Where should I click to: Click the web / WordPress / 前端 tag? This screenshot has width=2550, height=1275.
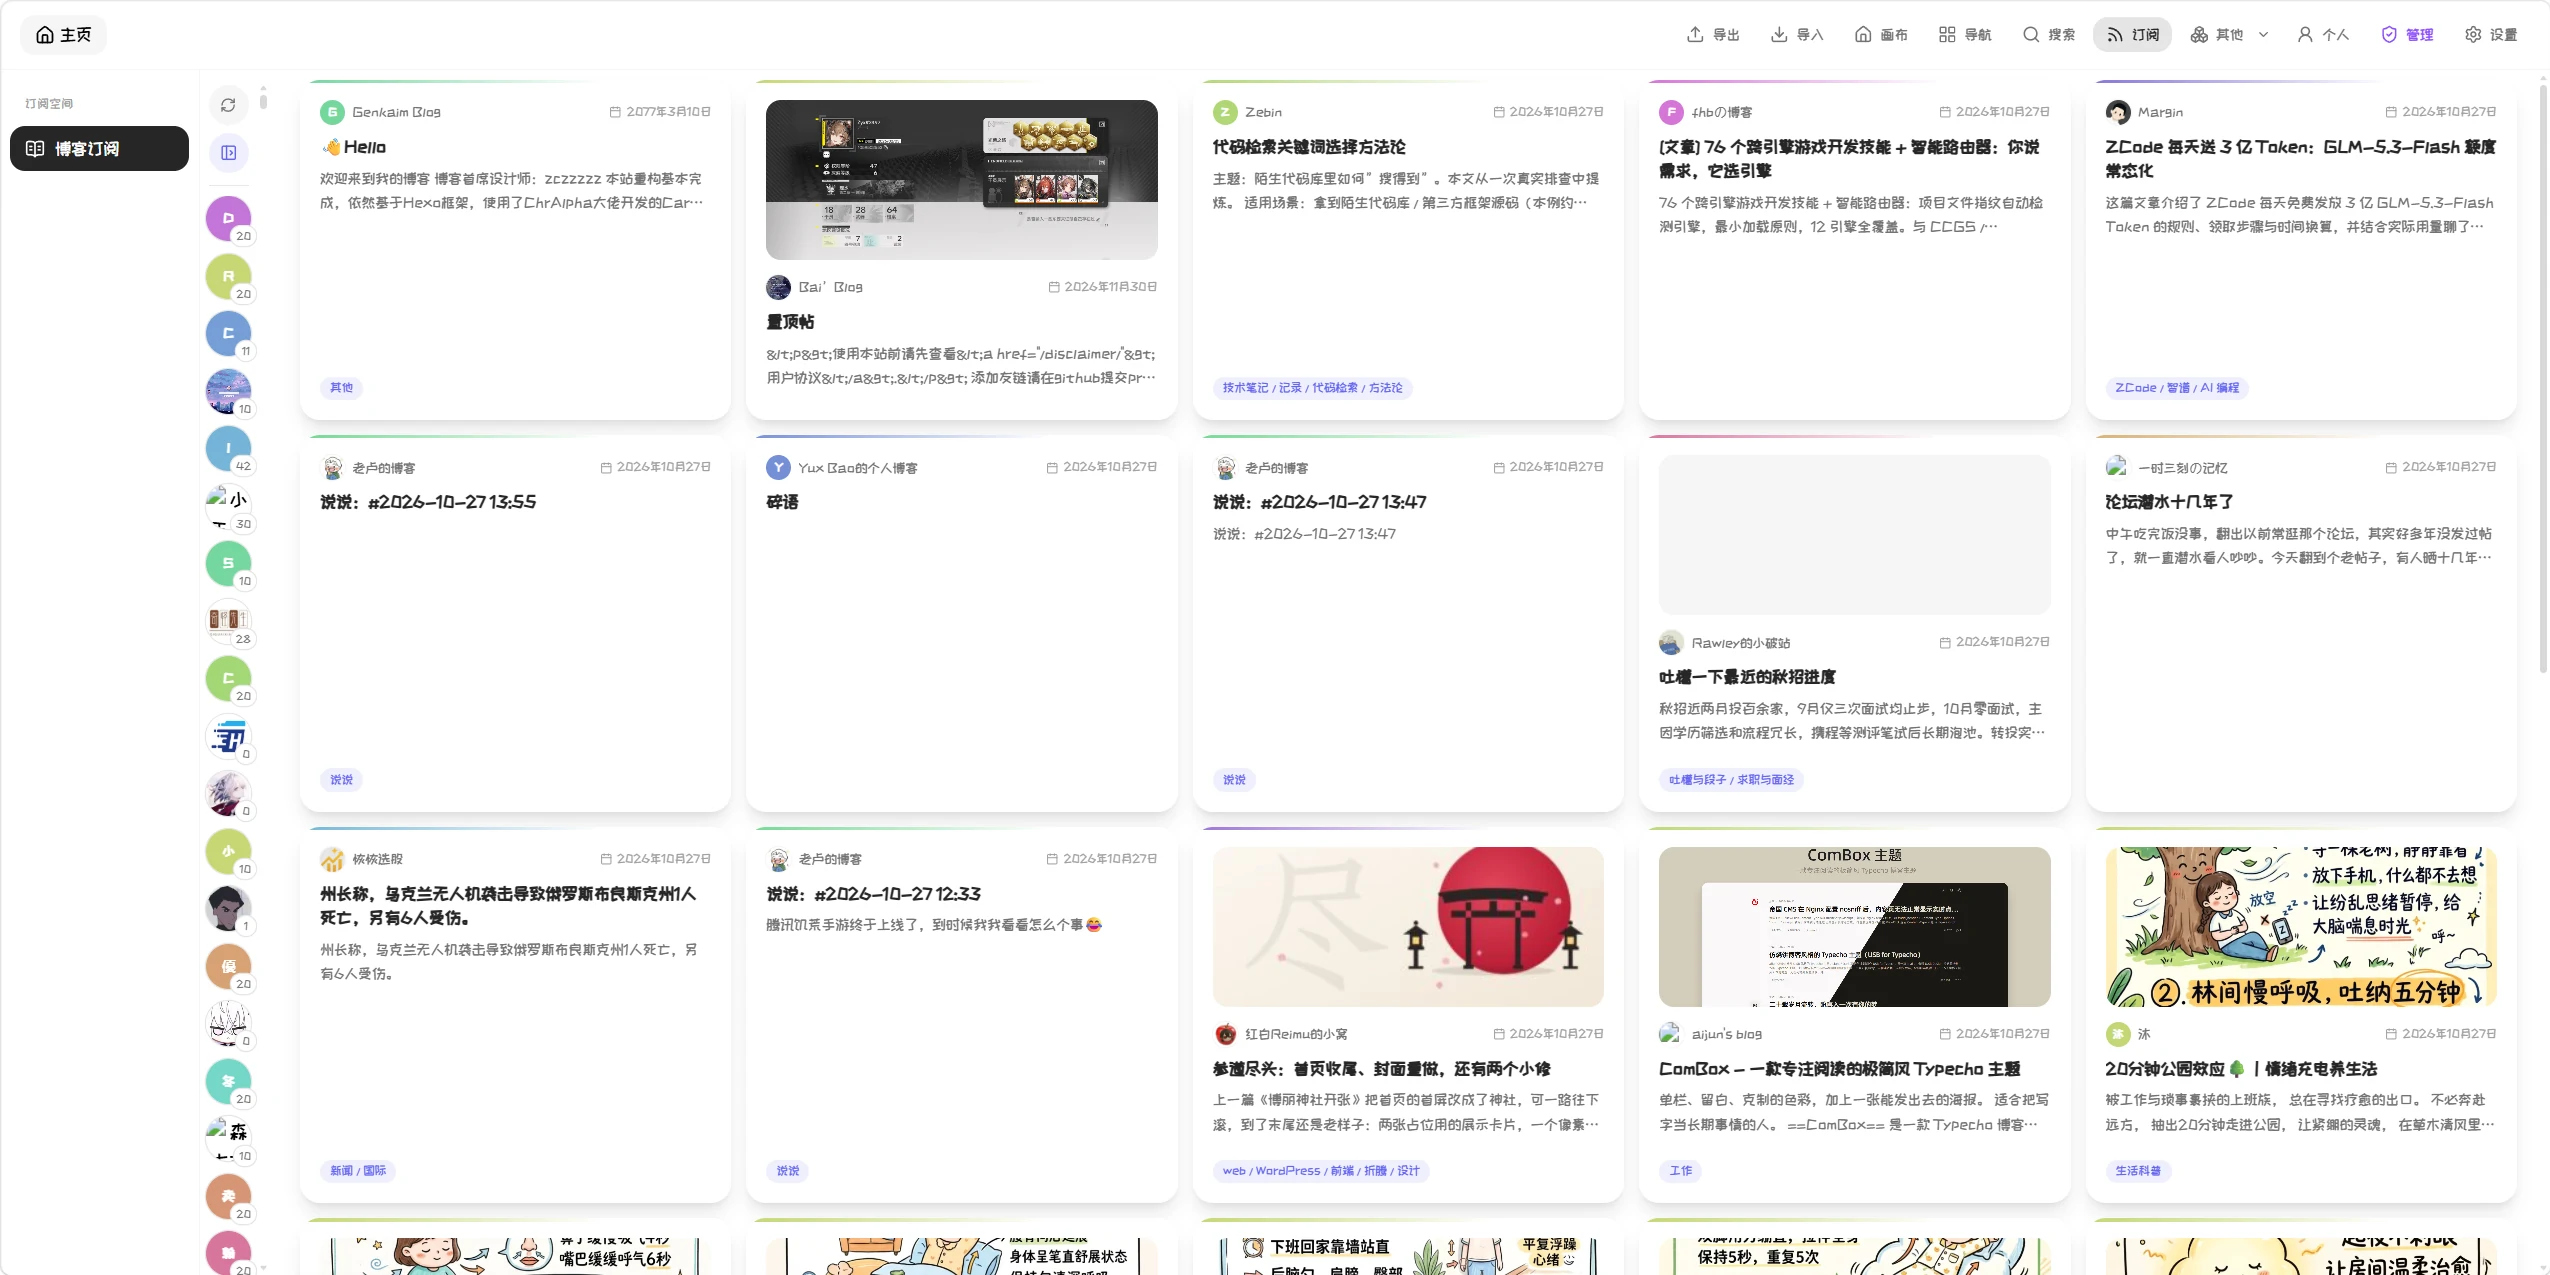pos(1321,1171)
